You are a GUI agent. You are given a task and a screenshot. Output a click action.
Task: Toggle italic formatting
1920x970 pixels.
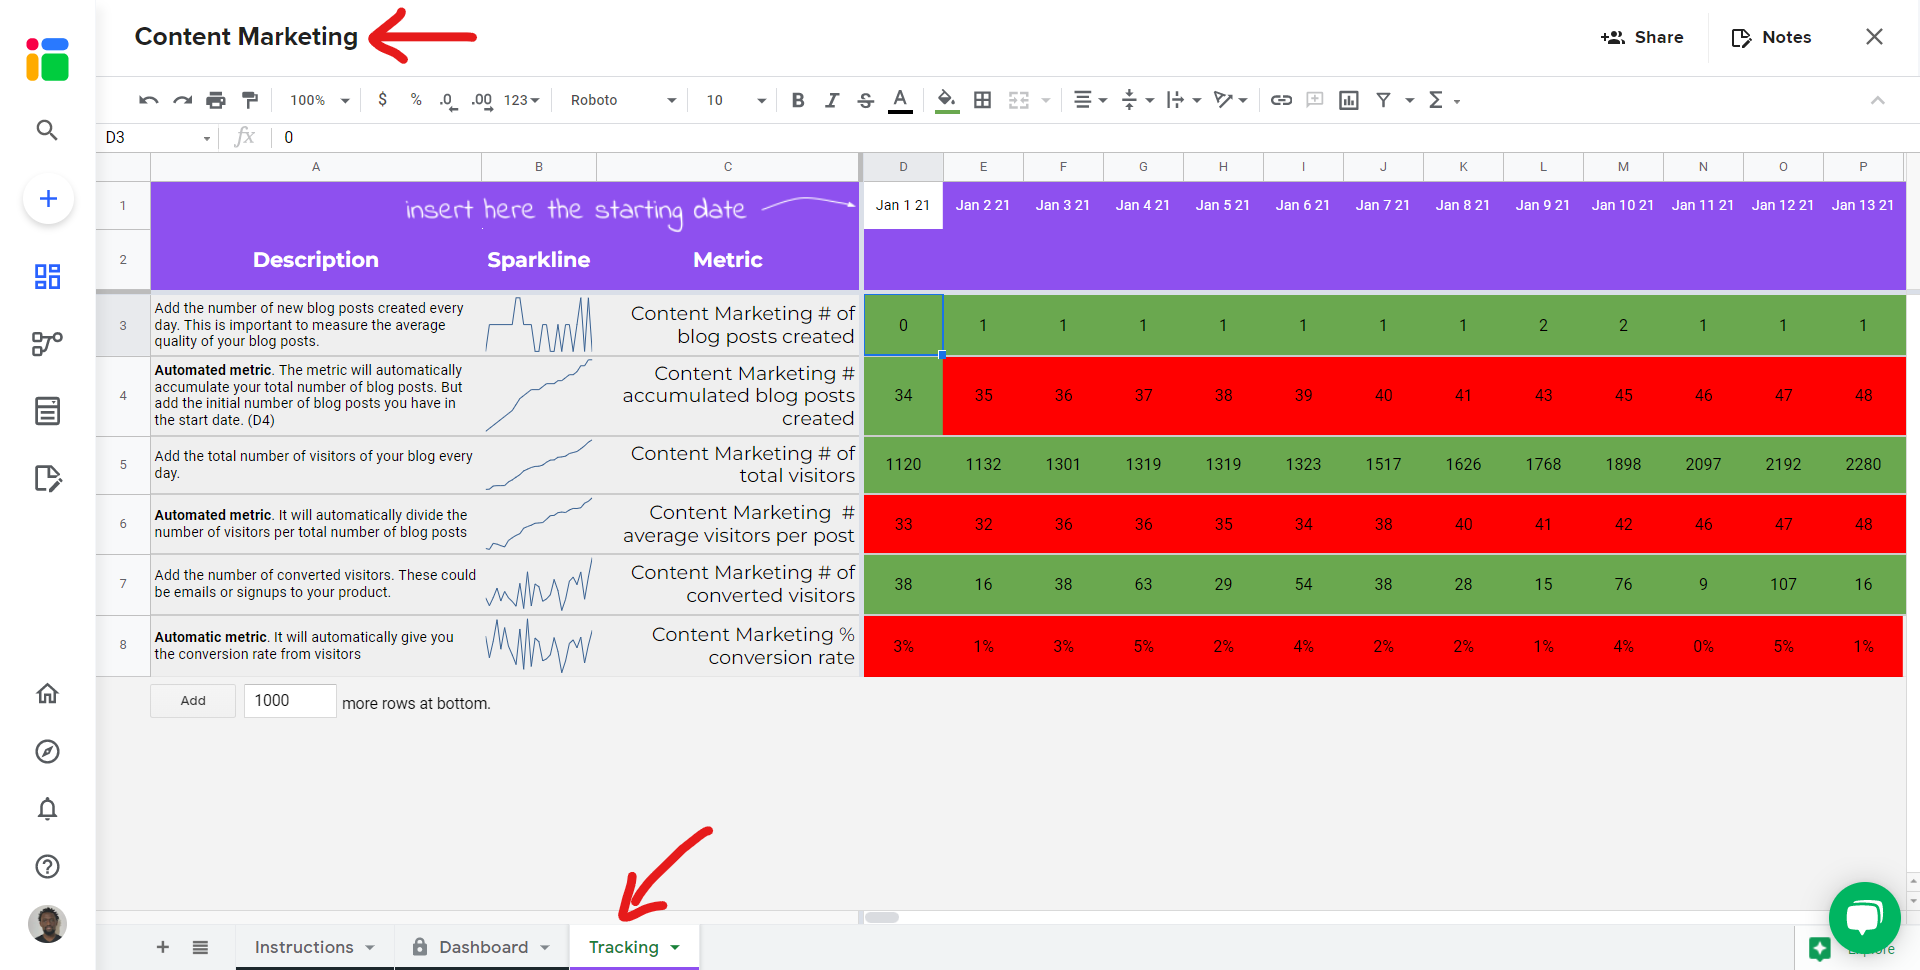click(x=832, y=100)
